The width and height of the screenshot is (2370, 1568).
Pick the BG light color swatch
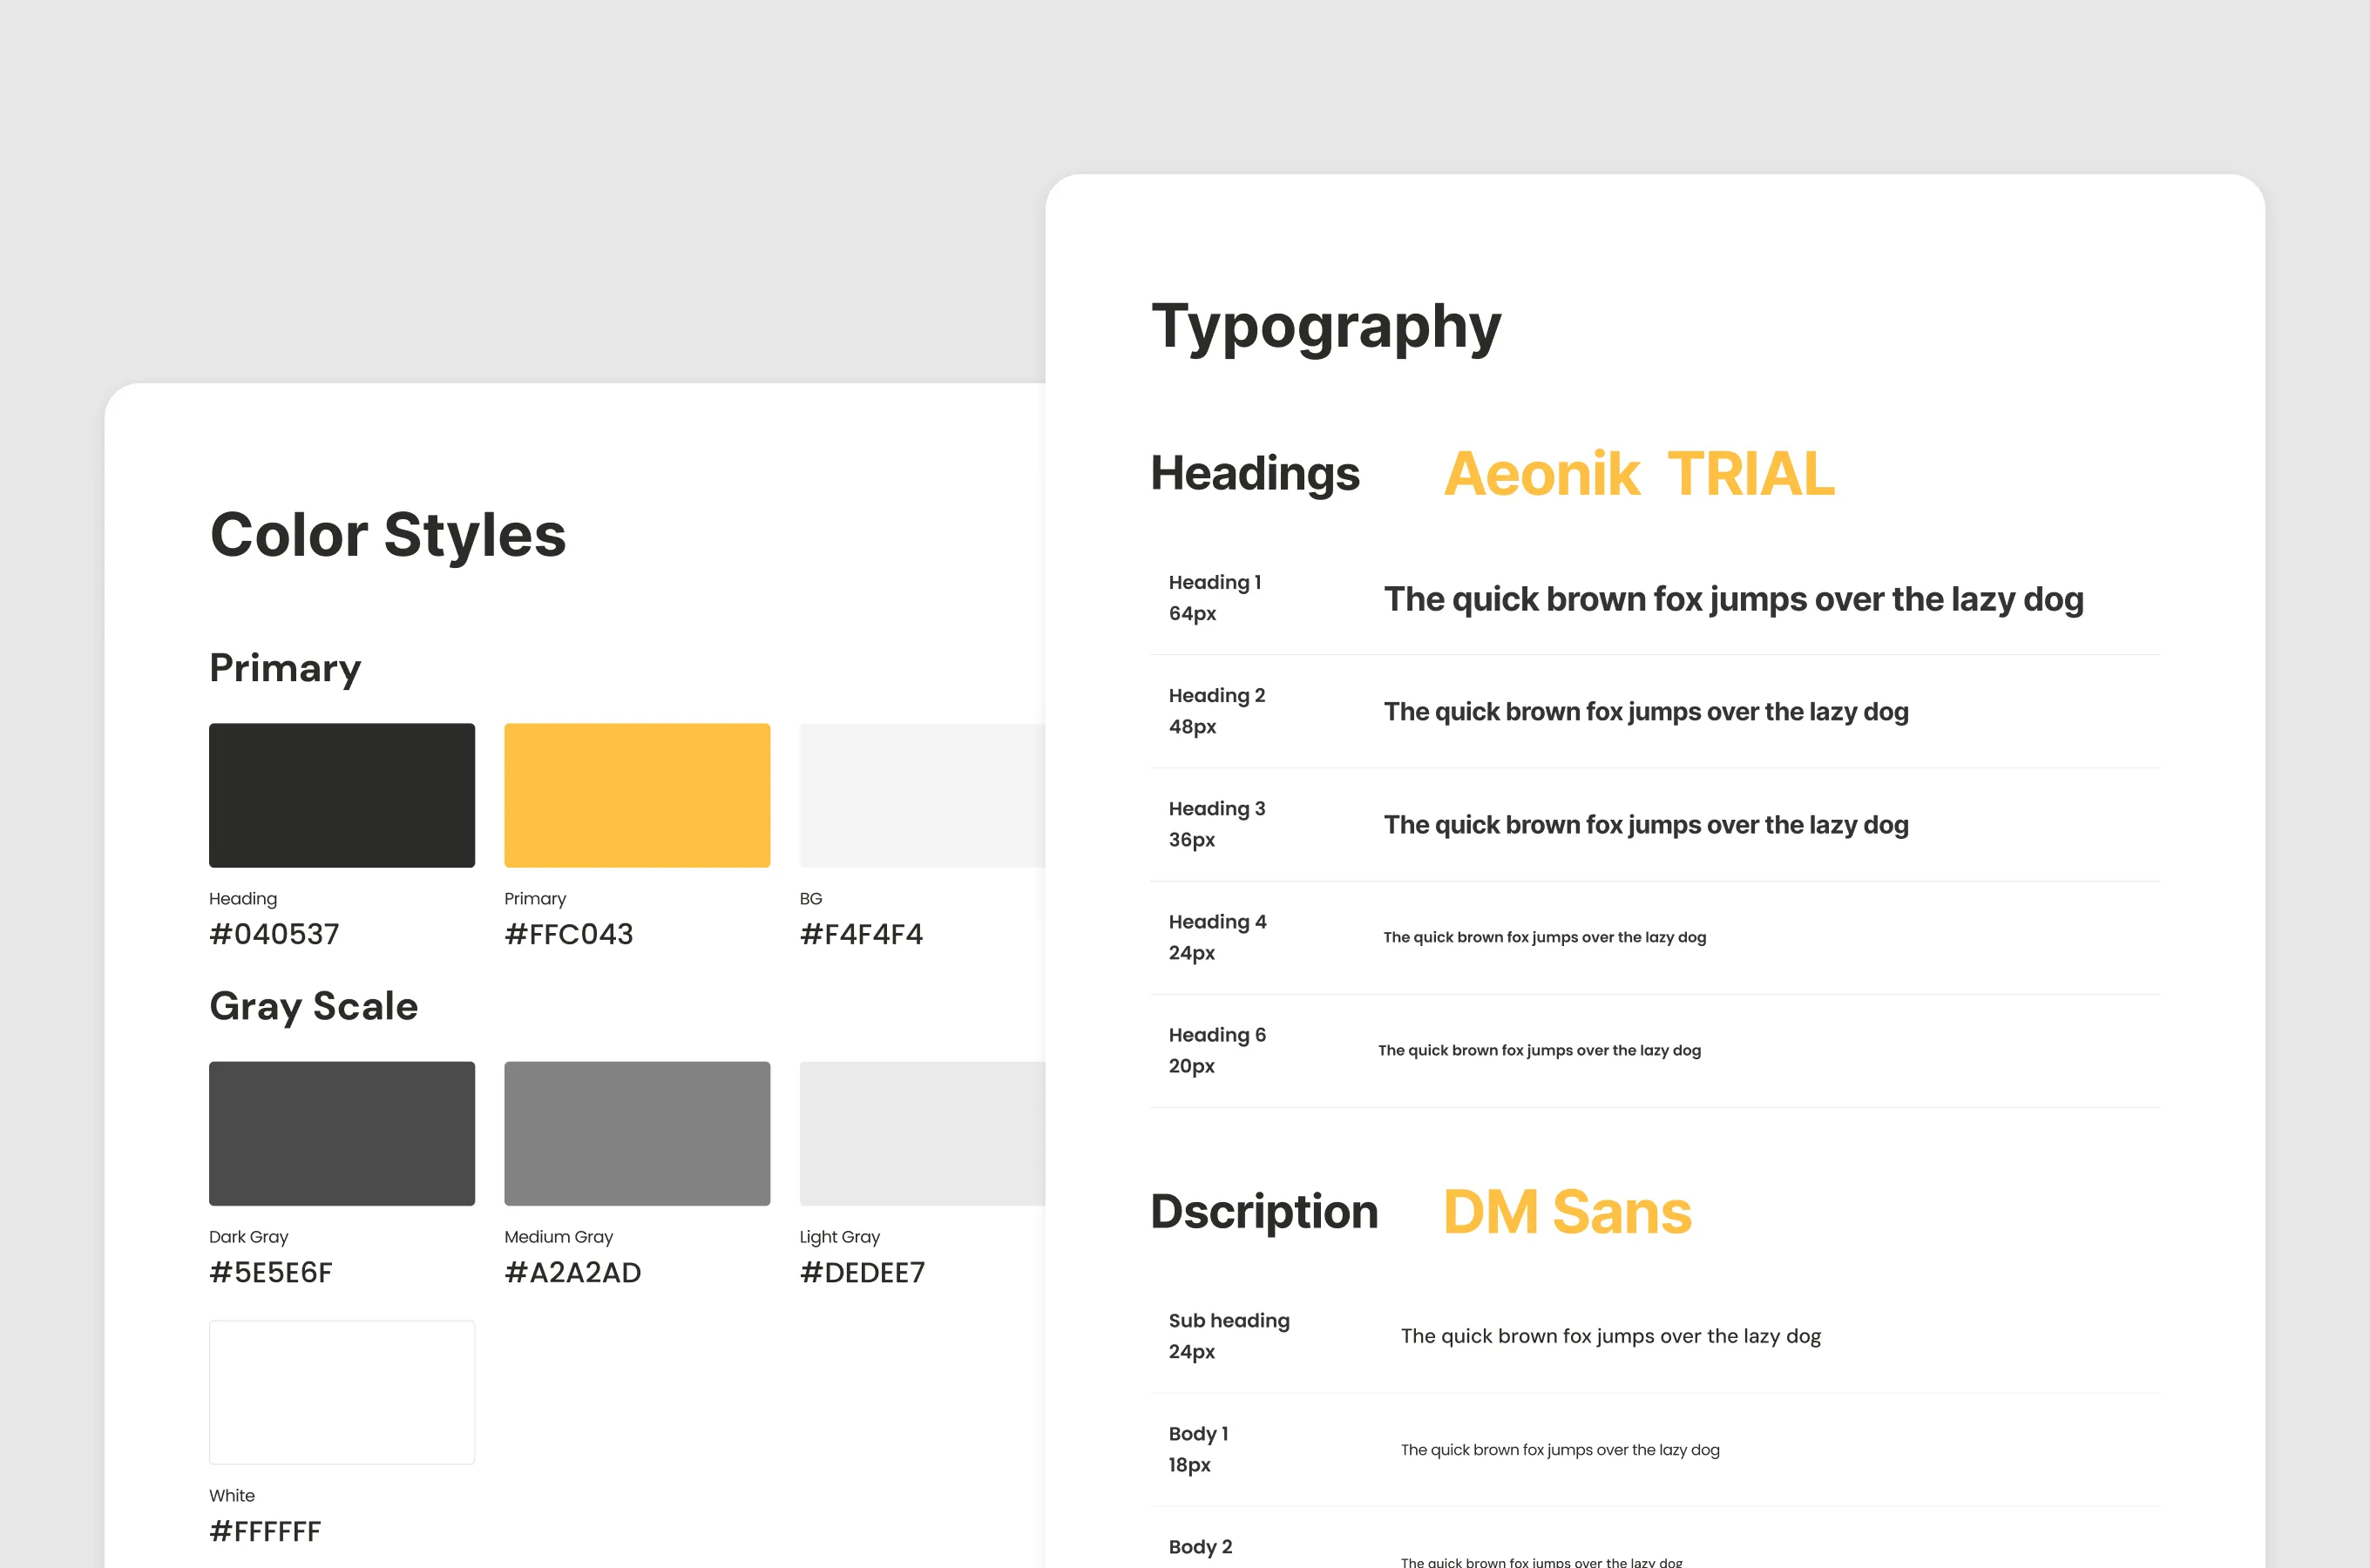(x=922, y=795)
